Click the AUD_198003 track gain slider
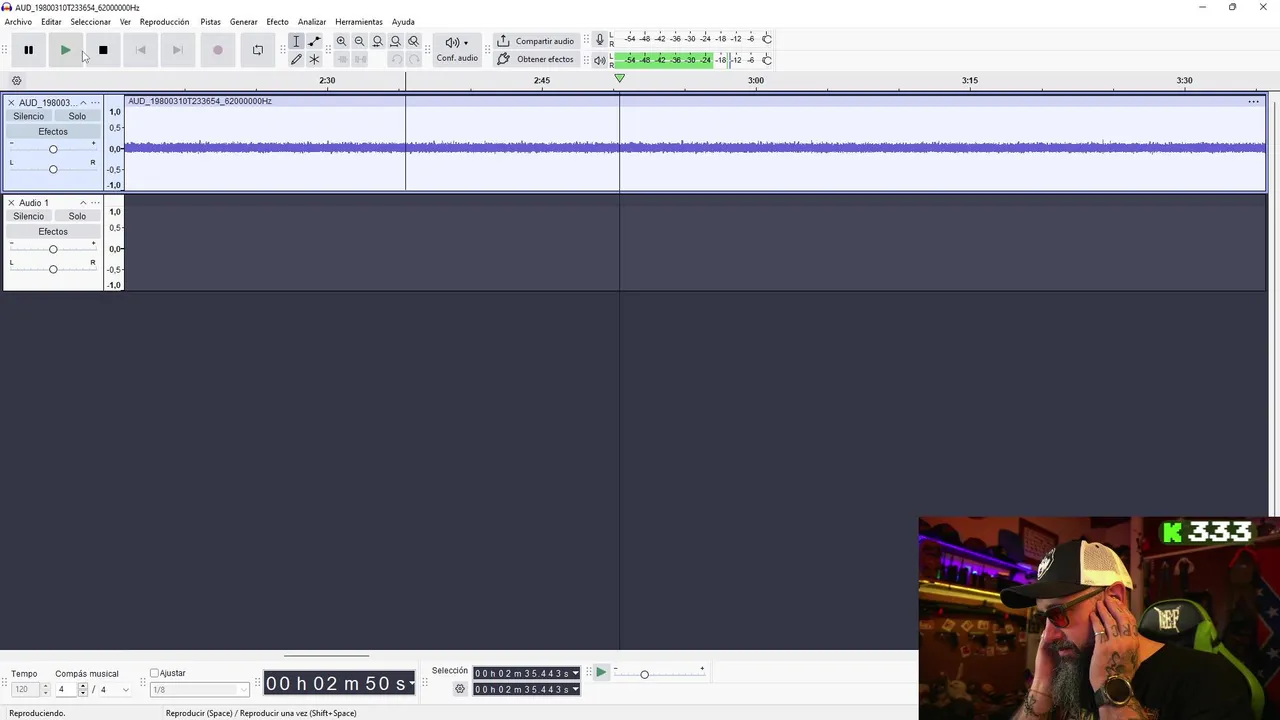The height and width of the screenshot is (720, 1280). 53,149
